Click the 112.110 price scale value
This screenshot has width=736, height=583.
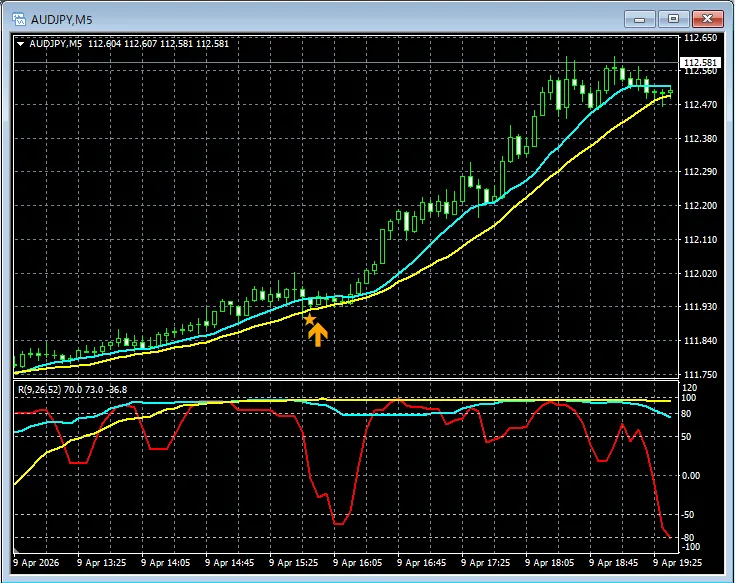pos(700,240)
